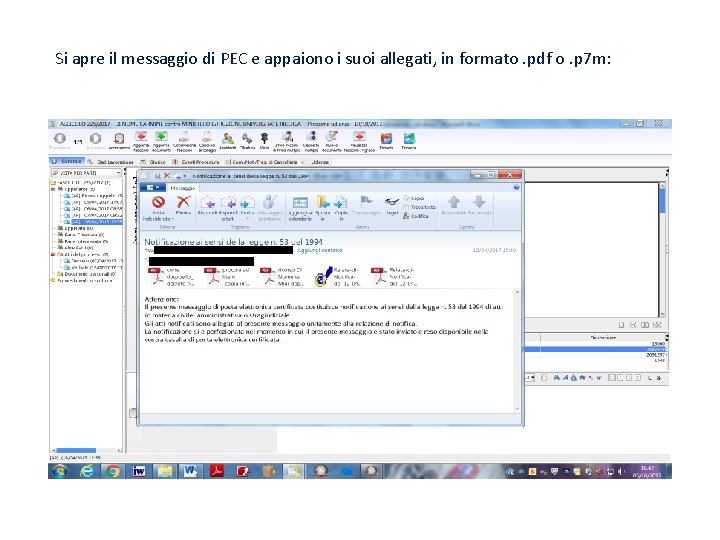Click the Aggiungi contatto link
Viewport: 720px width, 540px height.
tap(320, 250)
